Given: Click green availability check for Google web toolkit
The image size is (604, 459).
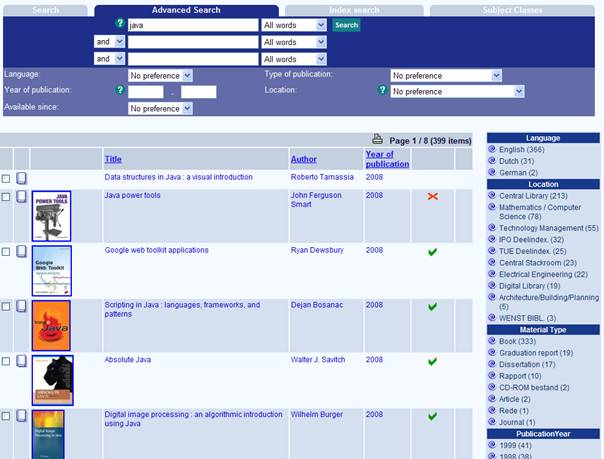Looking at the screenshot, I should (433, 252).
